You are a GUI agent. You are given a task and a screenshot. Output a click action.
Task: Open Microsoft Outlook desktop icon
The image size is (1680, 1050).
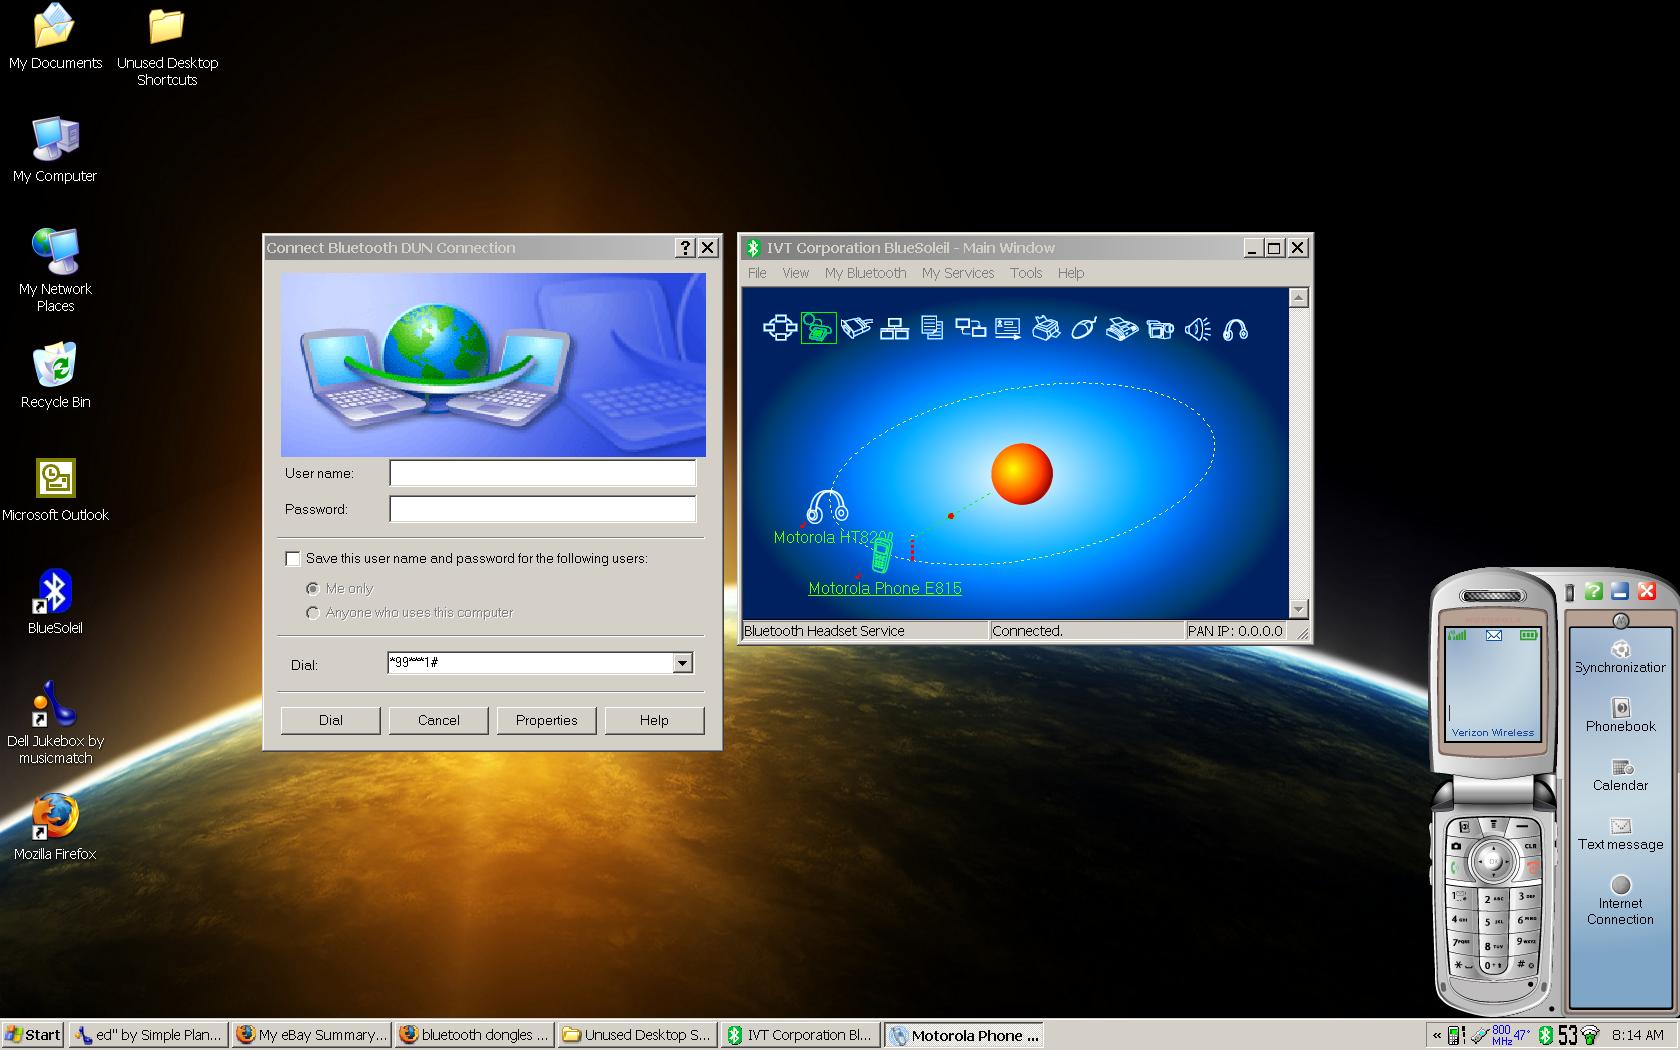click(x=55, y=489)
